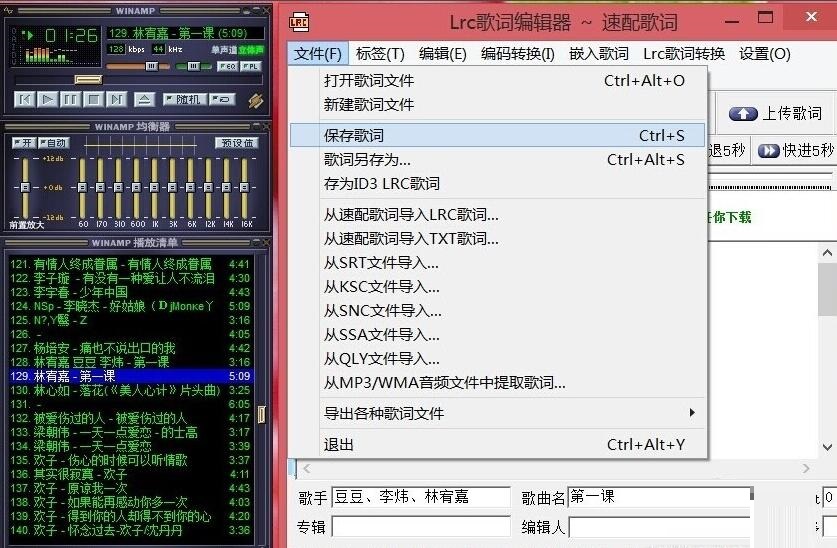Image resolution: width=837 pixels, height=548 pixels.
Task: Click the 60 Hz equalizer band slider
Action: click(82, 187)
